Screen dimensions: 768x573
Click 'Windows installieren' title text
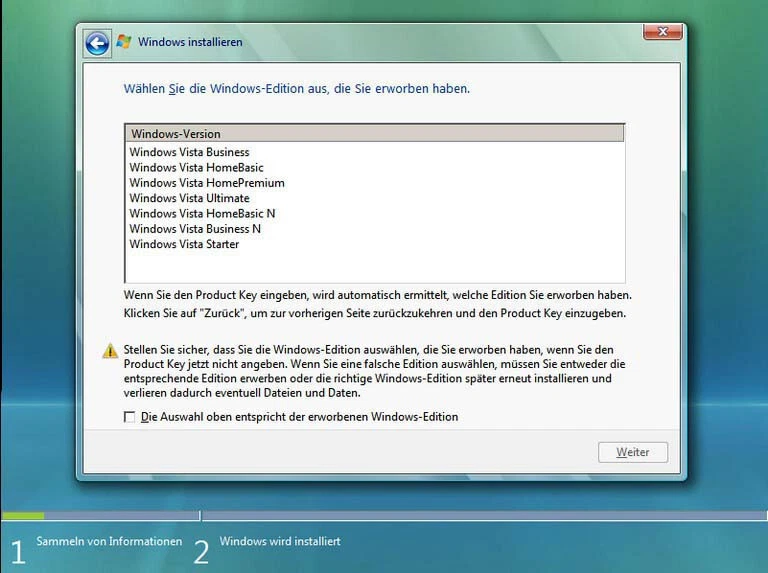pos(190,42)
